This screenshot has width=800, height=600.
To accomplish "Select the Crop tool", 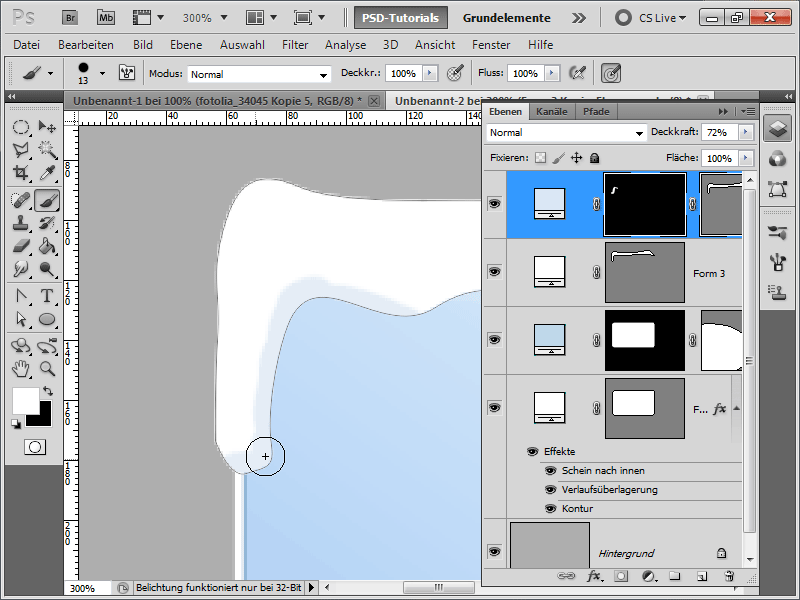I will 21,172.
